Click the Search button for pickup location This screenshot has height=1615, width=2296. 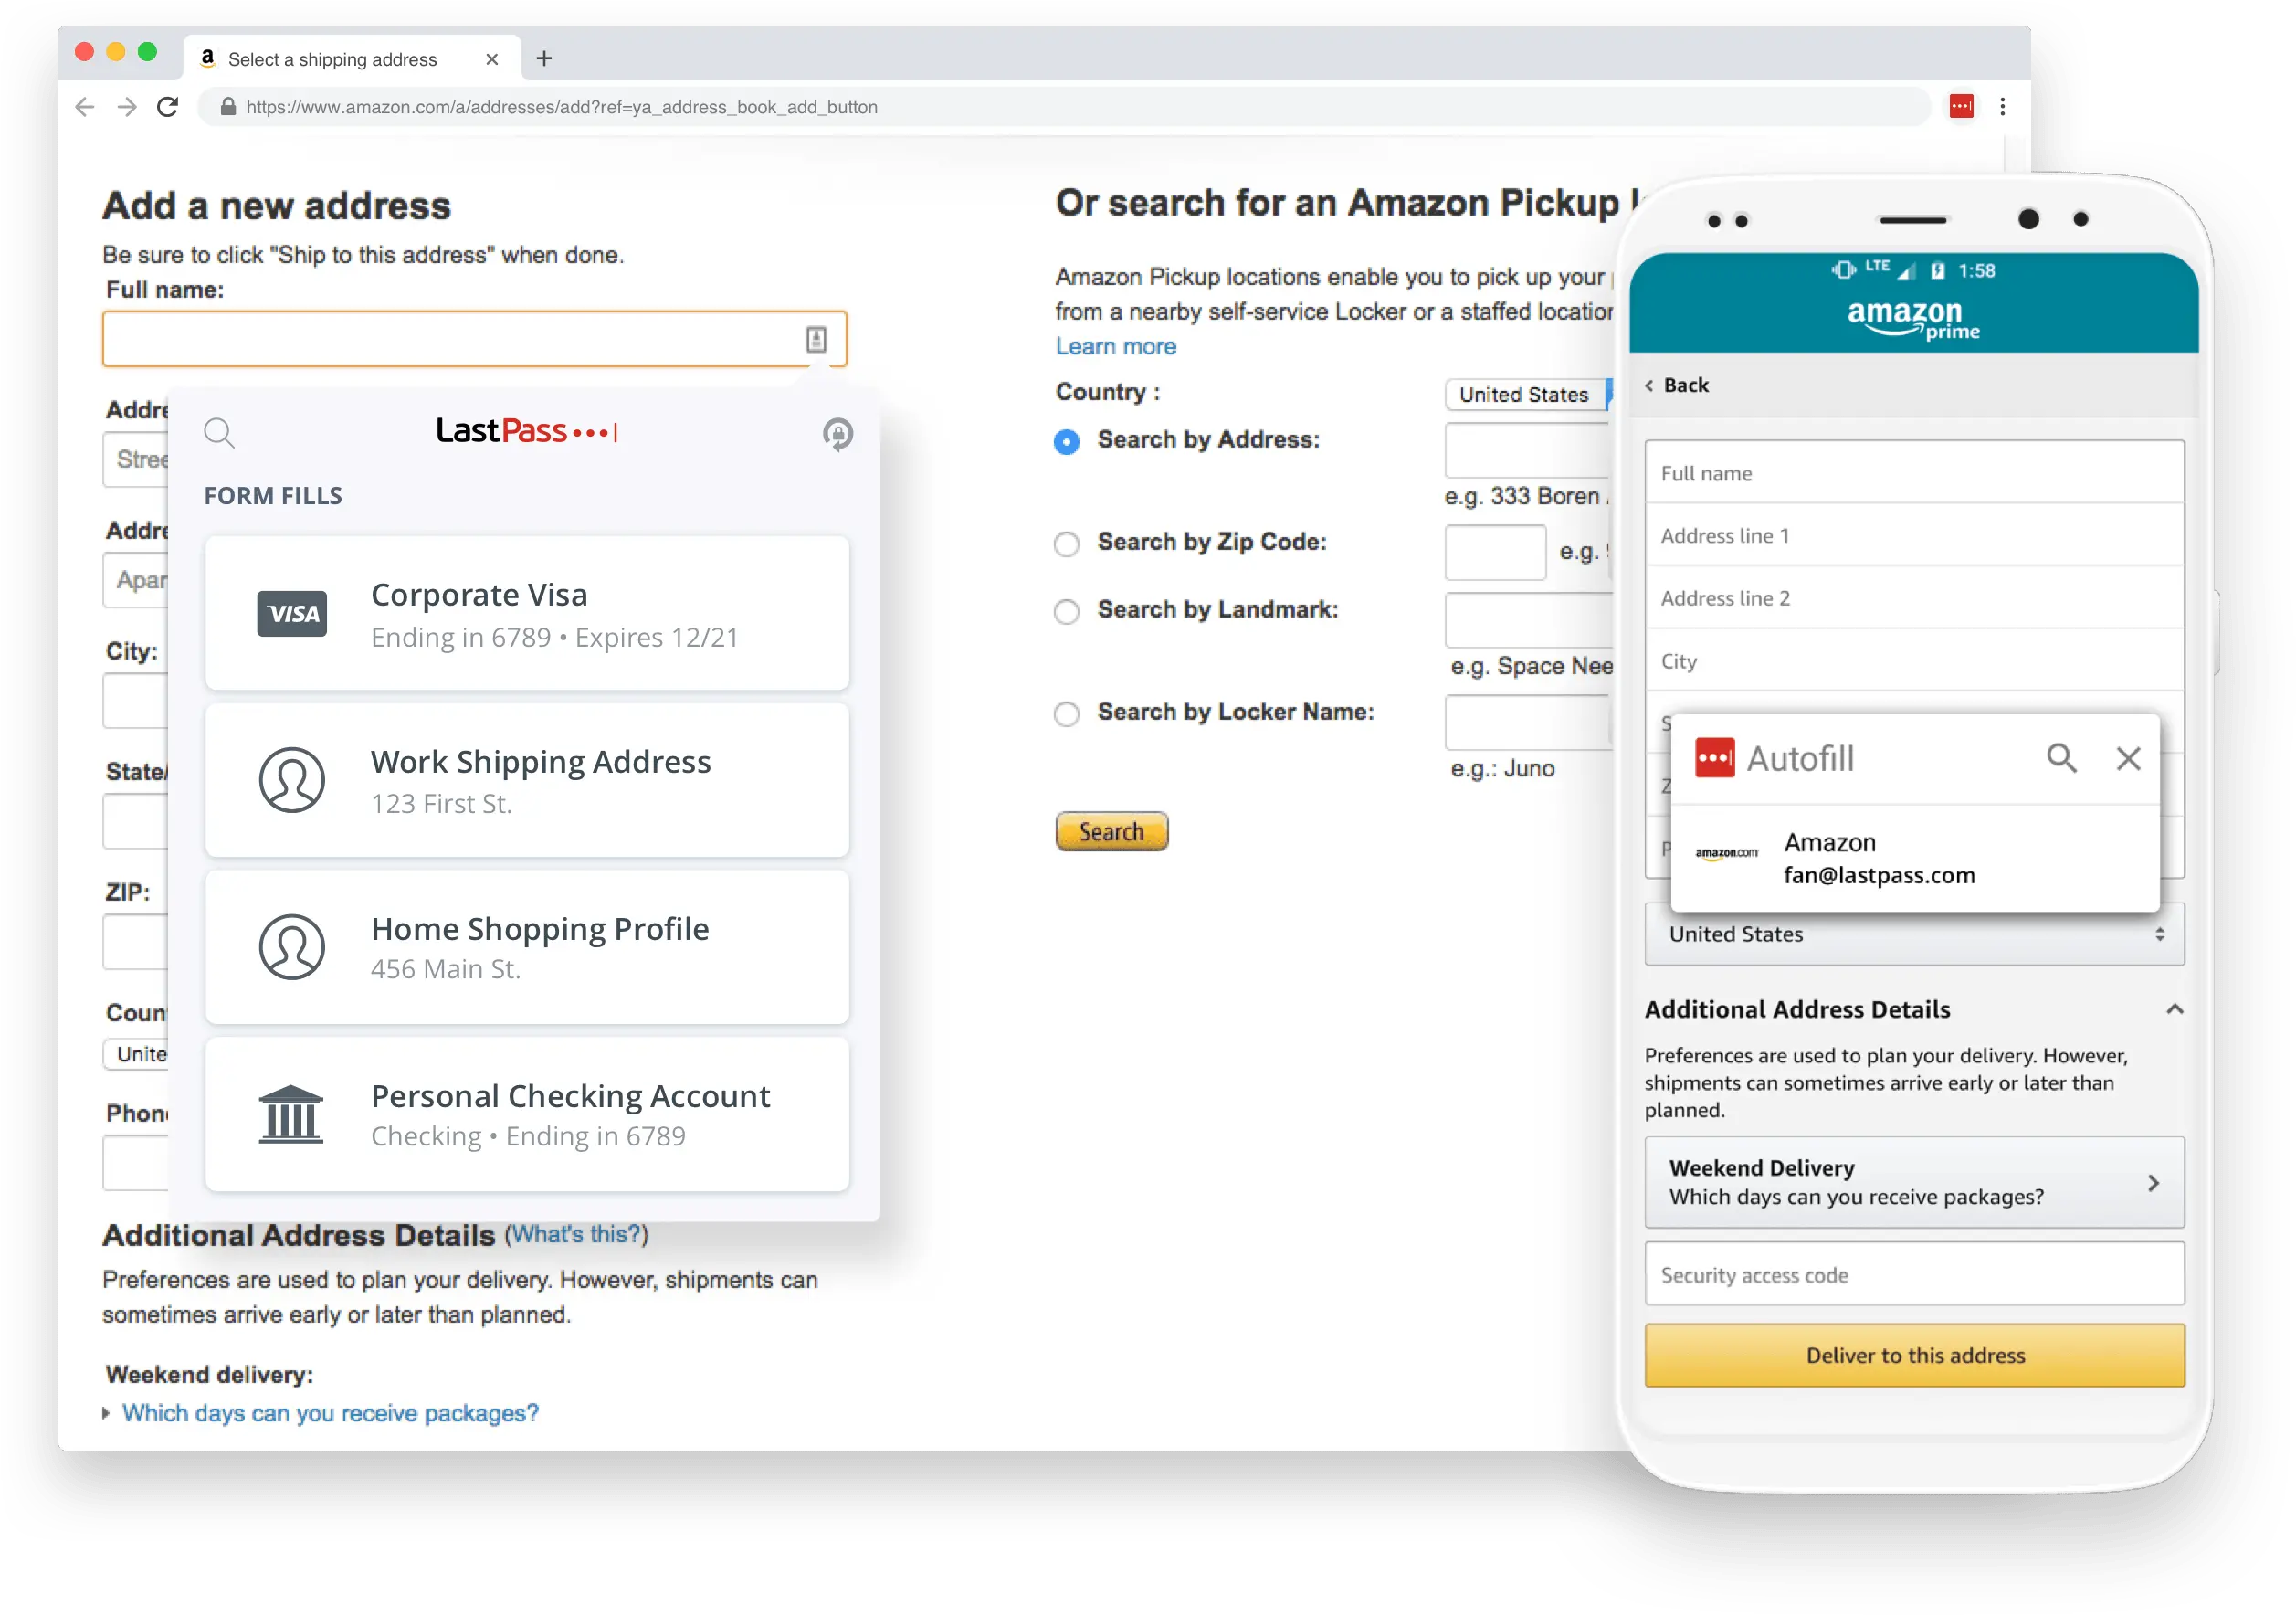[x=1113, y=832]
